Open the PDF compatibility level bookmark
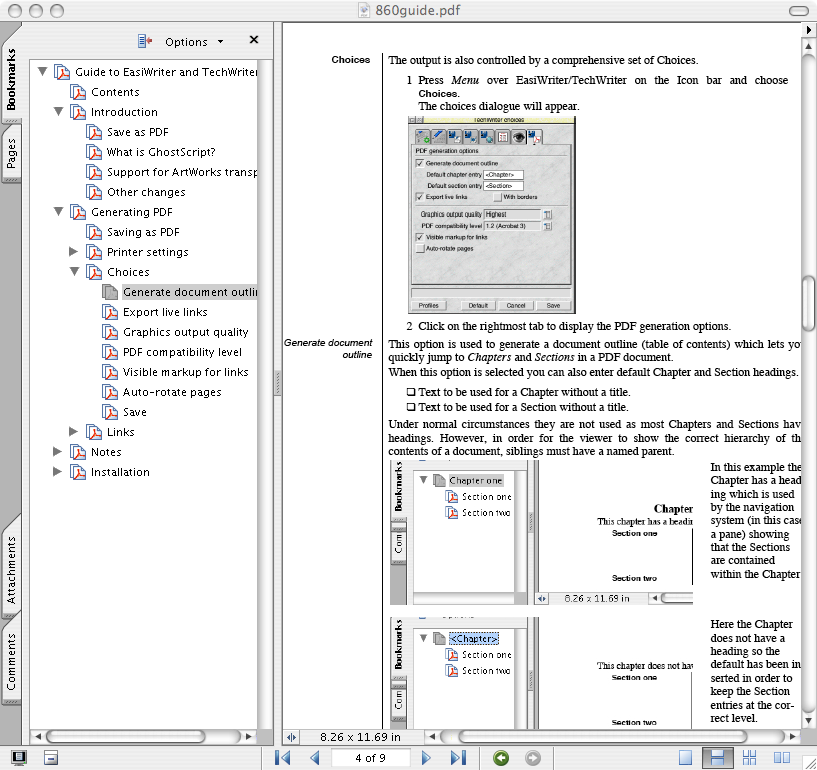Screen dimensions: 817x770 click(x=182, y=352)
